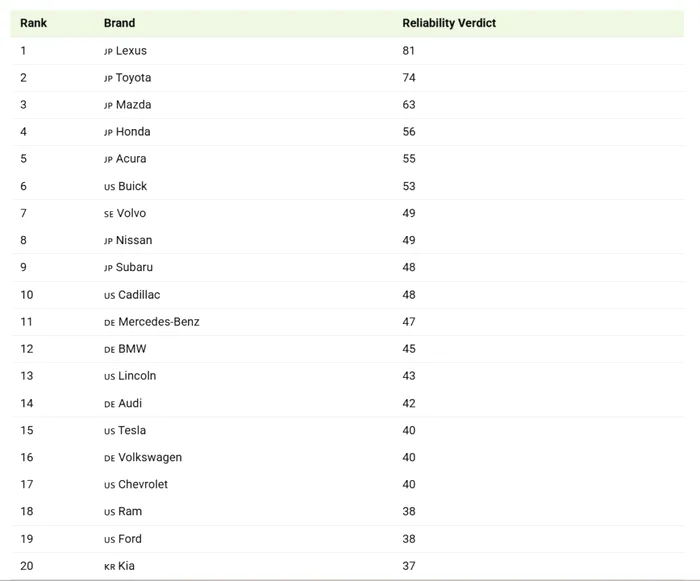Click the DE code next to Mercedes-Benz

[109, 323]
